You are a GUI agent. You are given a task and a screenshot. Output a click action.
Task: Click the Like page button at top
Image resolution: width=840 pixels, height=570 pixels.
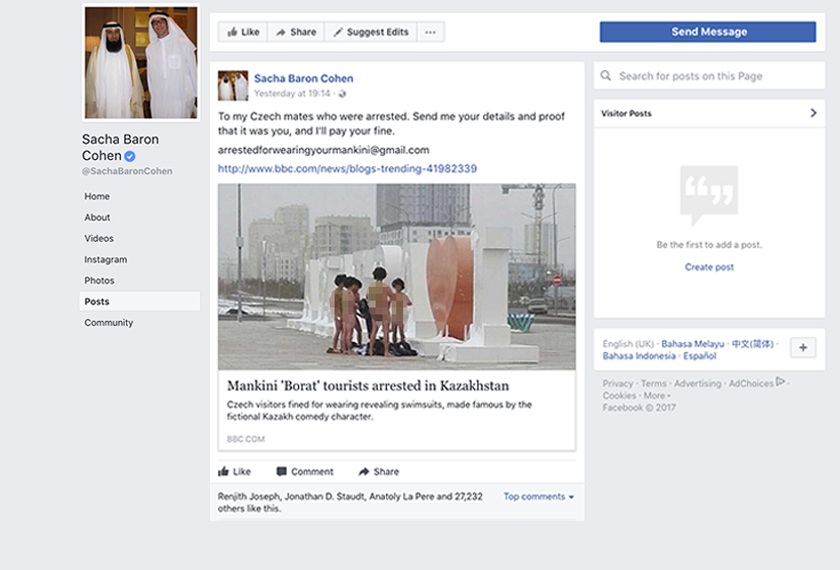[243, 32]
